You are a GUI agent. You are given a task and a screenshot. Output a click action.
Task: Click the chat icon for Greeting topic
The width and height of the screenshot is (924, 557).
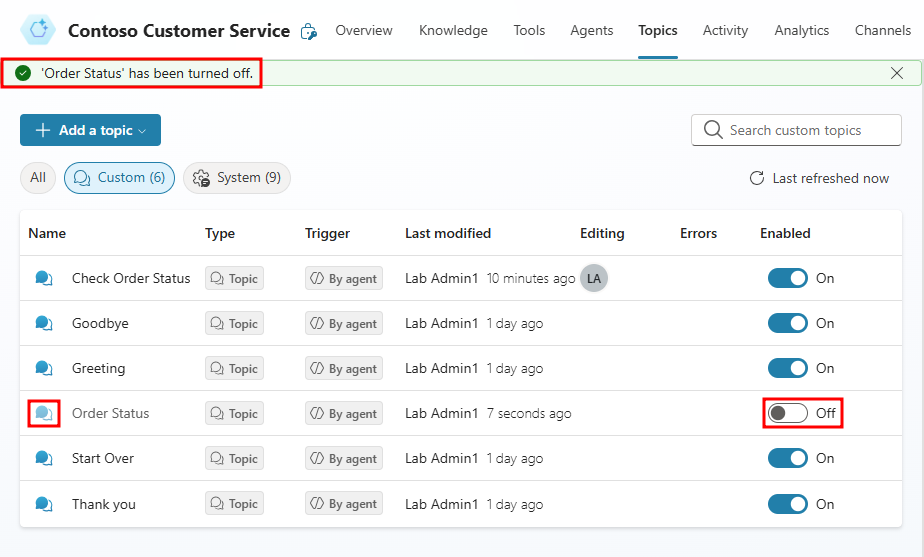[x=44, y=368]
